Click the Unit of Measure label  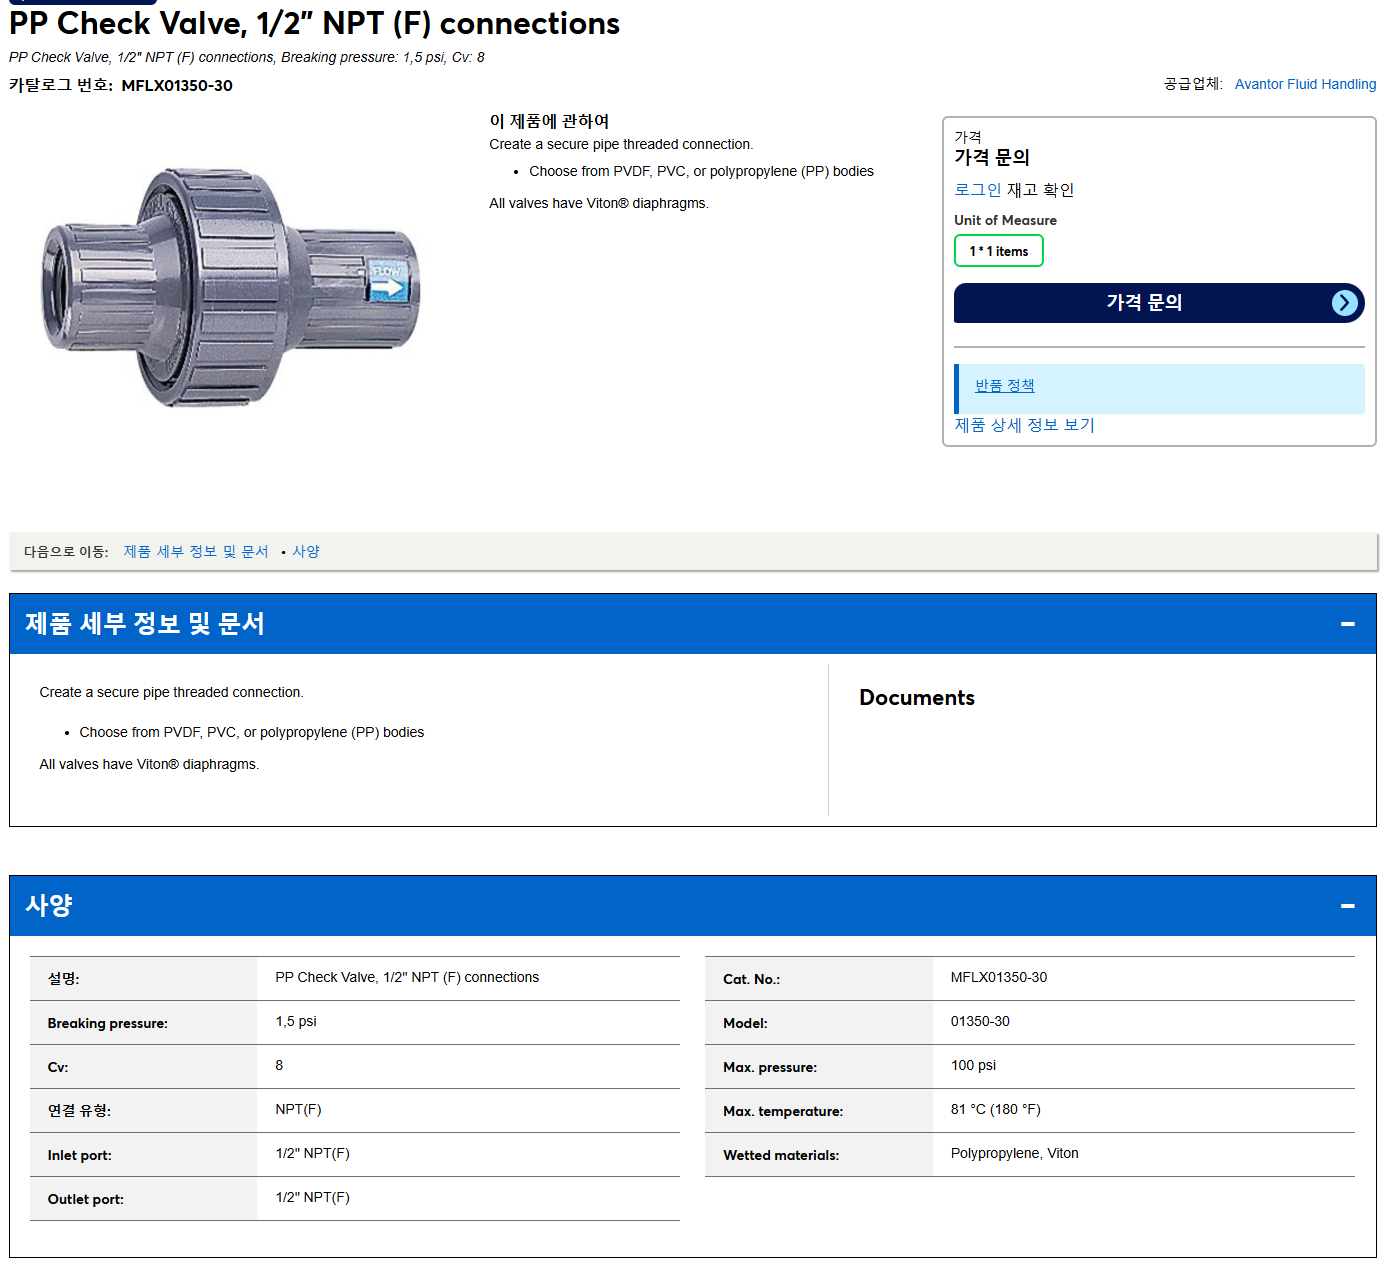[1005, 221]
